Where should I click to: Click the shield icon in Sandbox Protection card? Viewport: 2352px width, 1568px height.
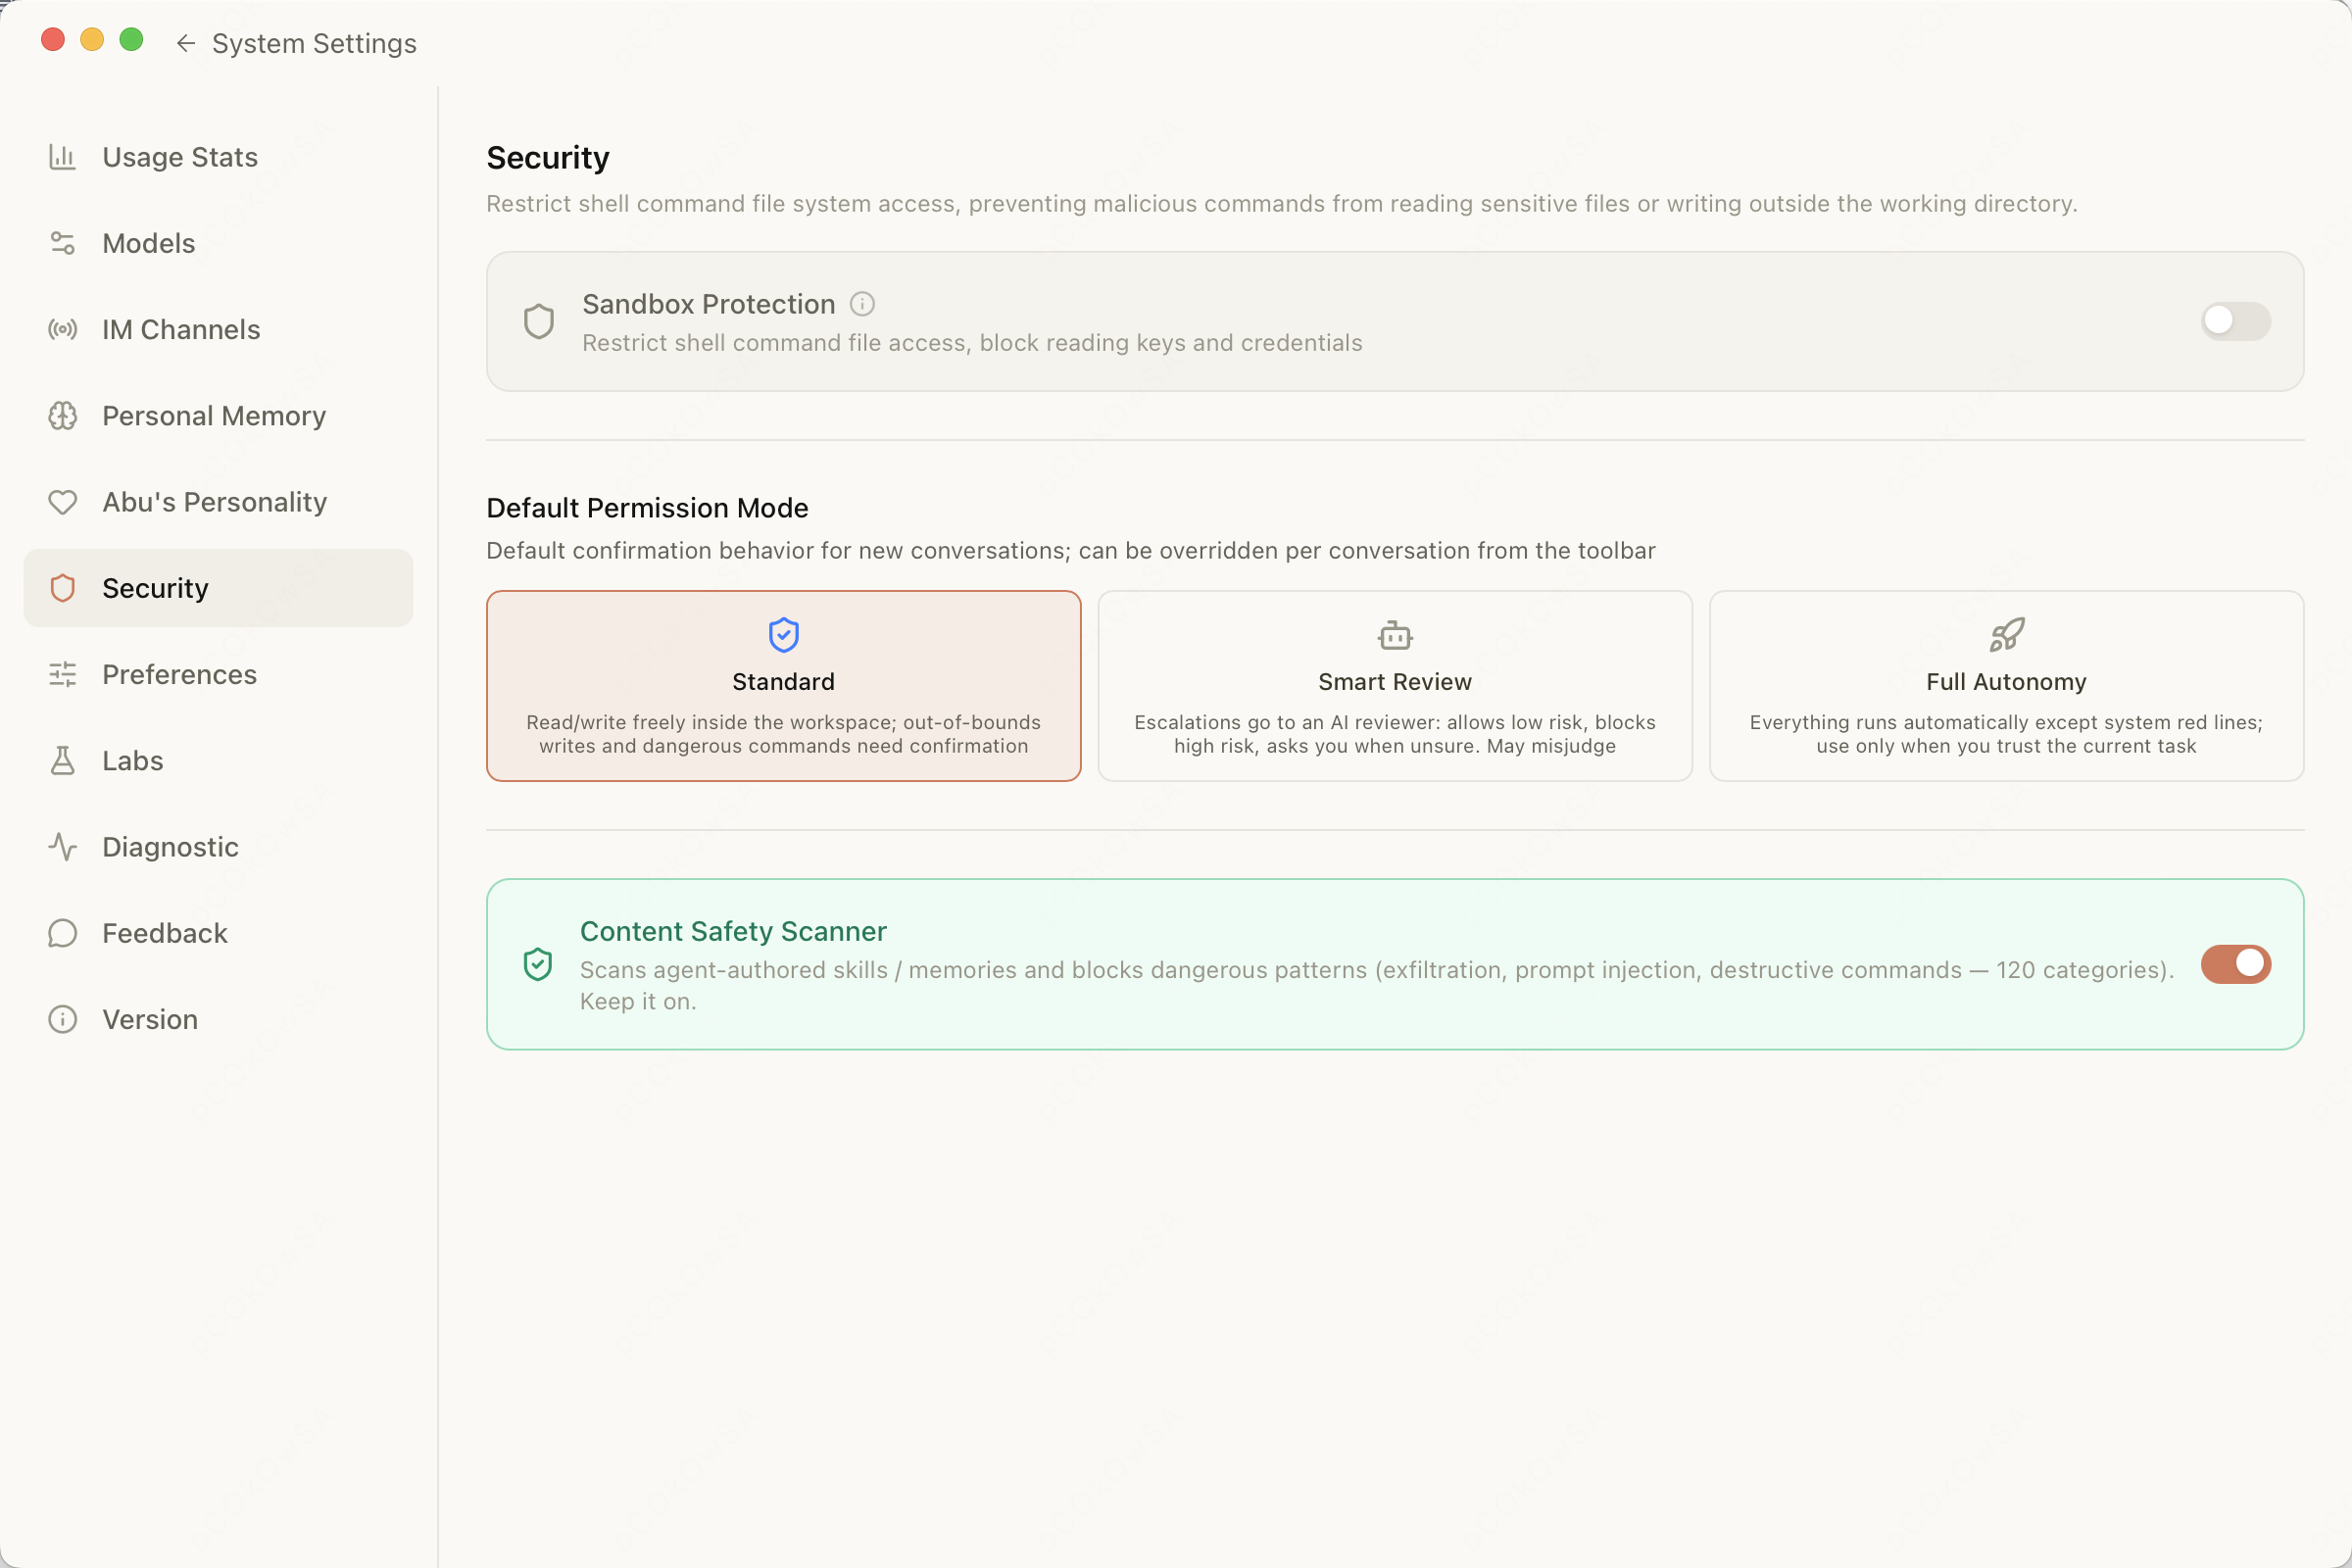pyautogui.click(x=539, y=321)
